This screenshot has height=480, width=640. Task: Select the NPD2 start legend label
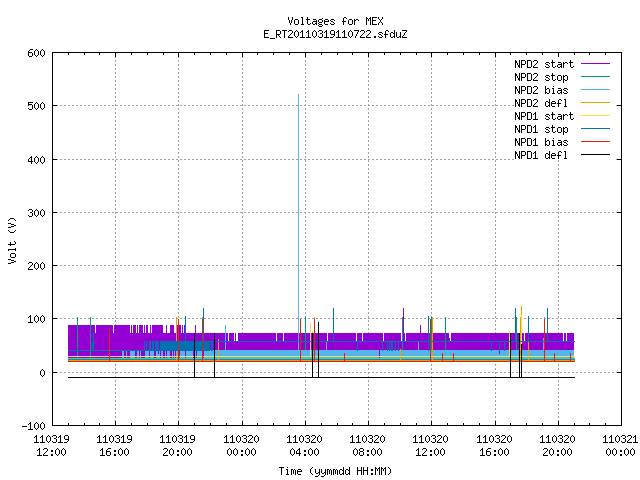(544, 64)
